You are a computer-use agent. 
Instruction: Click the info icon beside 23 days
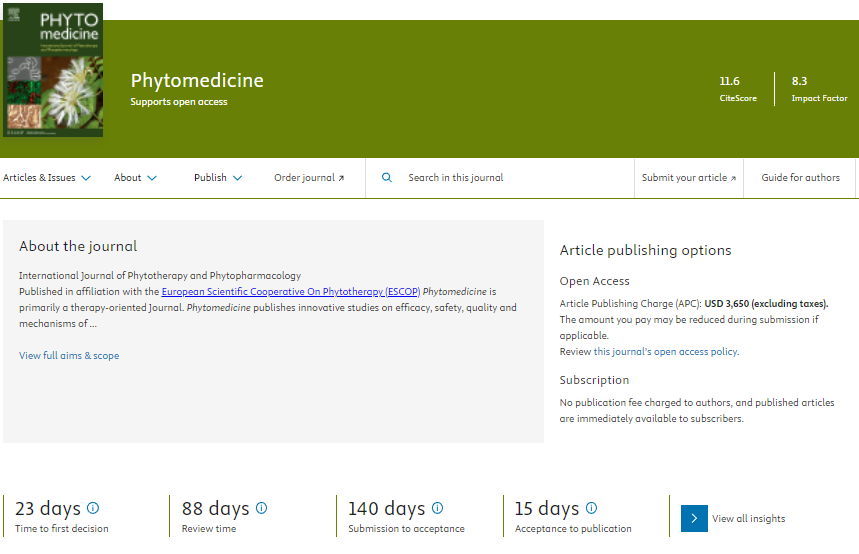click(93, 508)
